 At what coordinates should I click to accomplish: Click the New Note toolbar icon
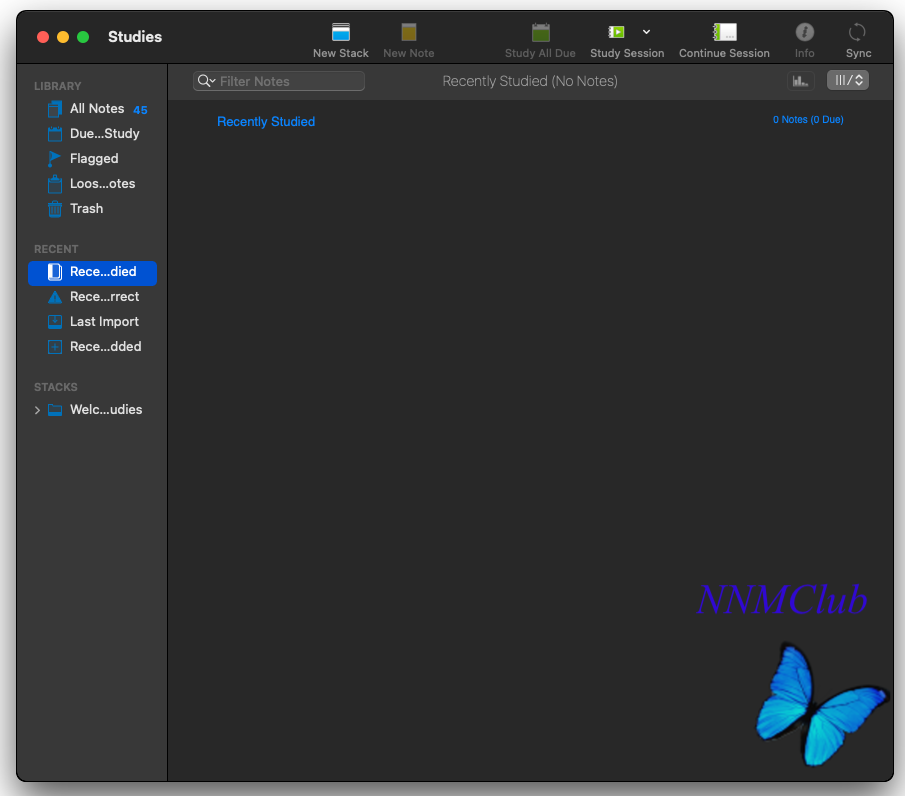tap(409, 32)
